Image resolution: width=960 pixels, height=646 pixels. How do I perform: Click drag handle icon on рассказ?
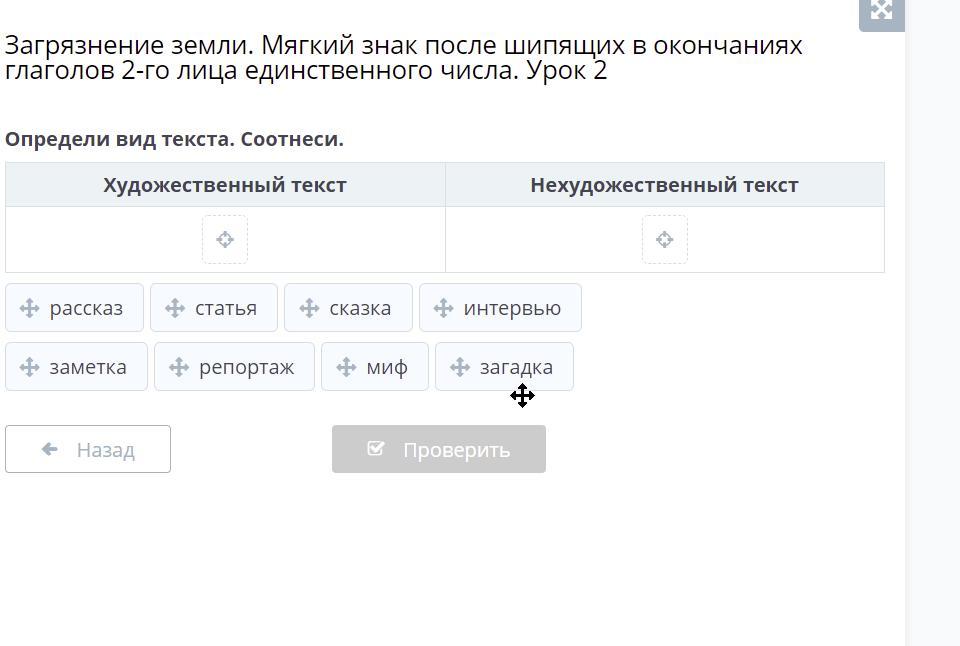point(29,308)
